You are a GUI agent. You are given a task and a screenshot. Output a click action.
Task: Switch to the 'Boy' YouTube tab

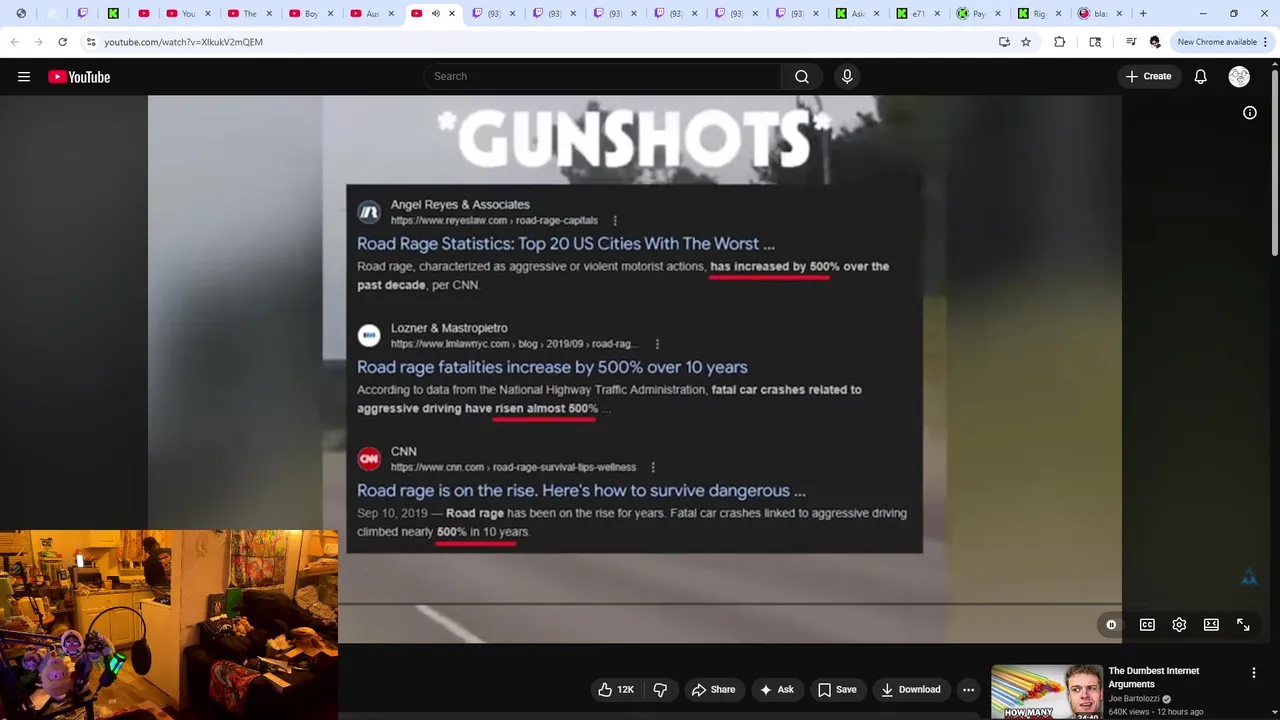click(x=311, y=14)
